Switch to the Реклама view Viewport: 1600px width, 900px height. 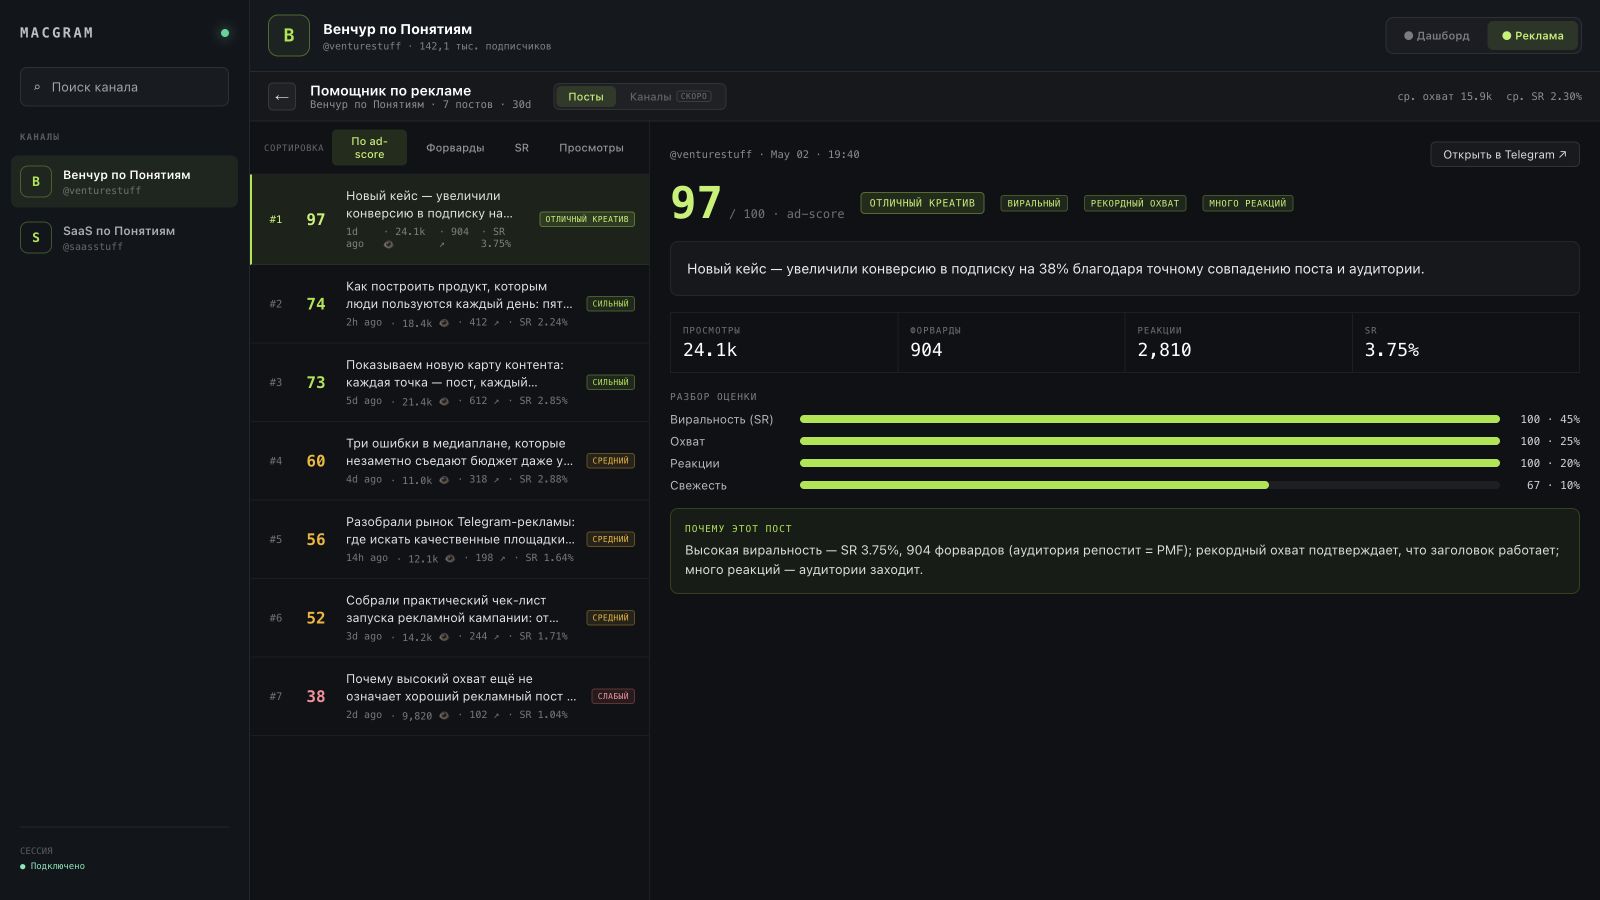pyautogui.click(x=1532, y=36)
